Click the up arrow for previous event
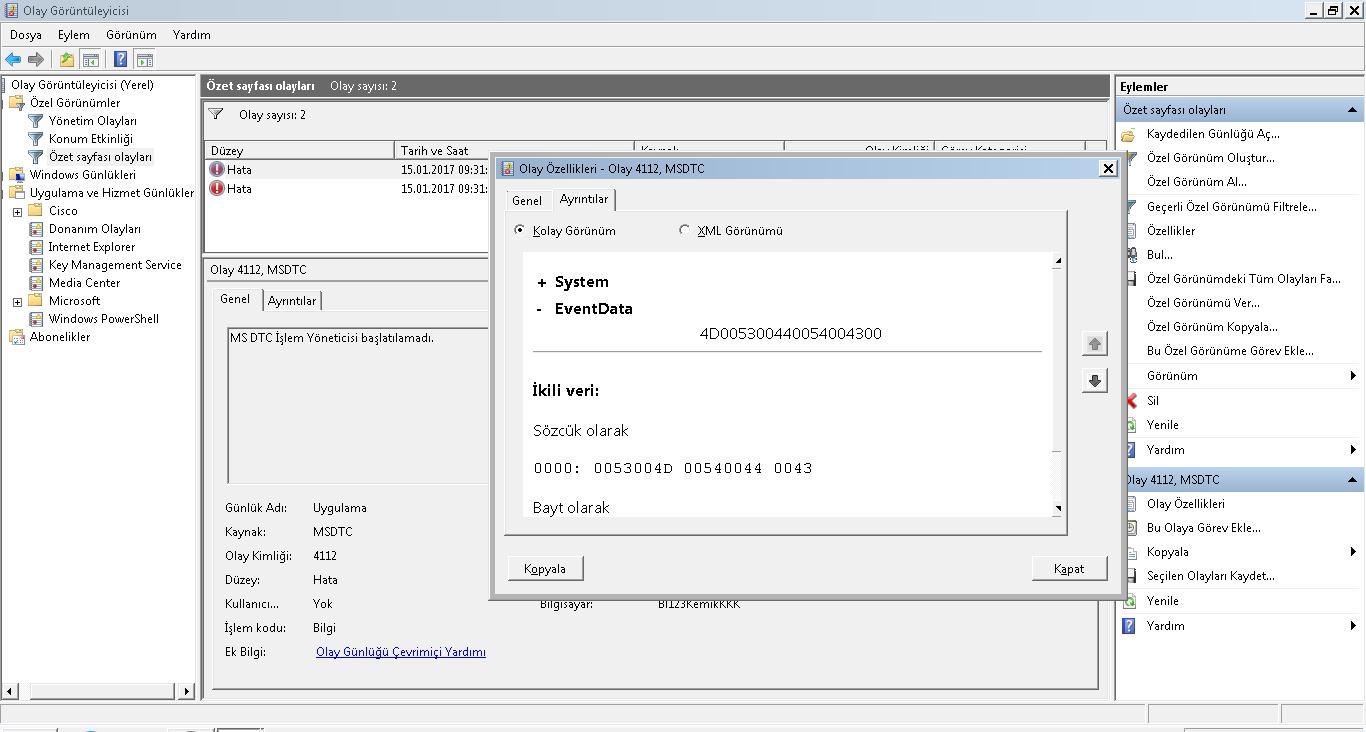This screenshot has width=1366, height=732. coord(1094,344)
